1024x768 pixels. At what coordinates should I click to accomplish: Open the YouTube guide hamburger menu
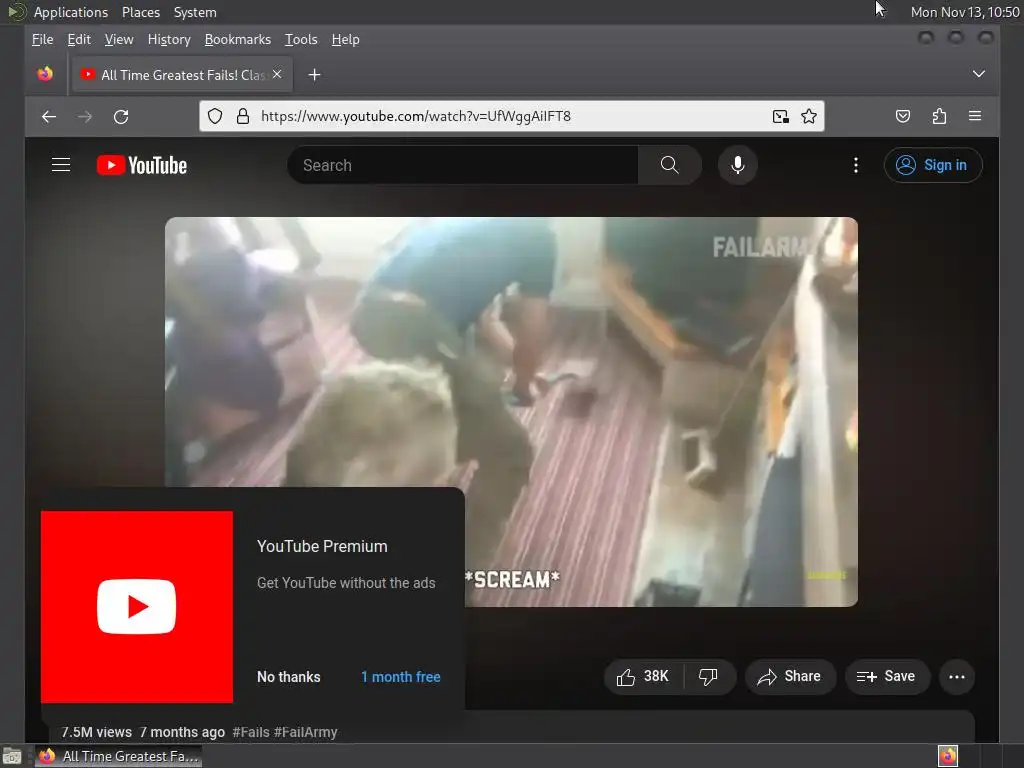click(x=61, y=165)
